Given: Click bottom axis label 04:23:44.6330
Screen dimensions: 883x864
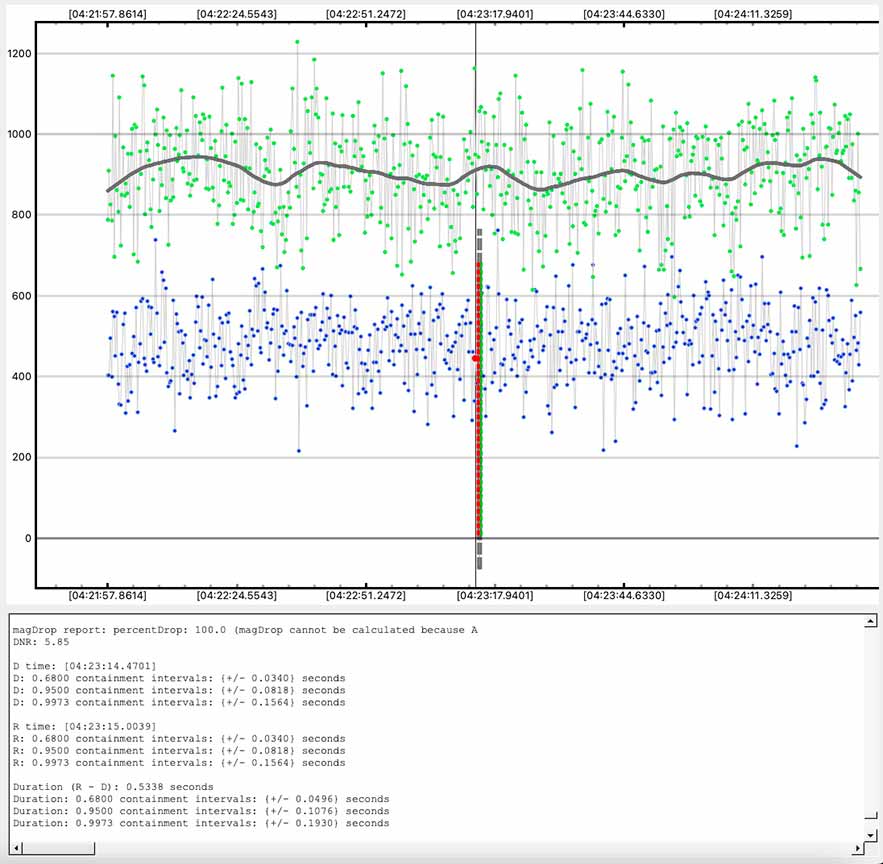Looking at the screenshot, I should 623,595.
